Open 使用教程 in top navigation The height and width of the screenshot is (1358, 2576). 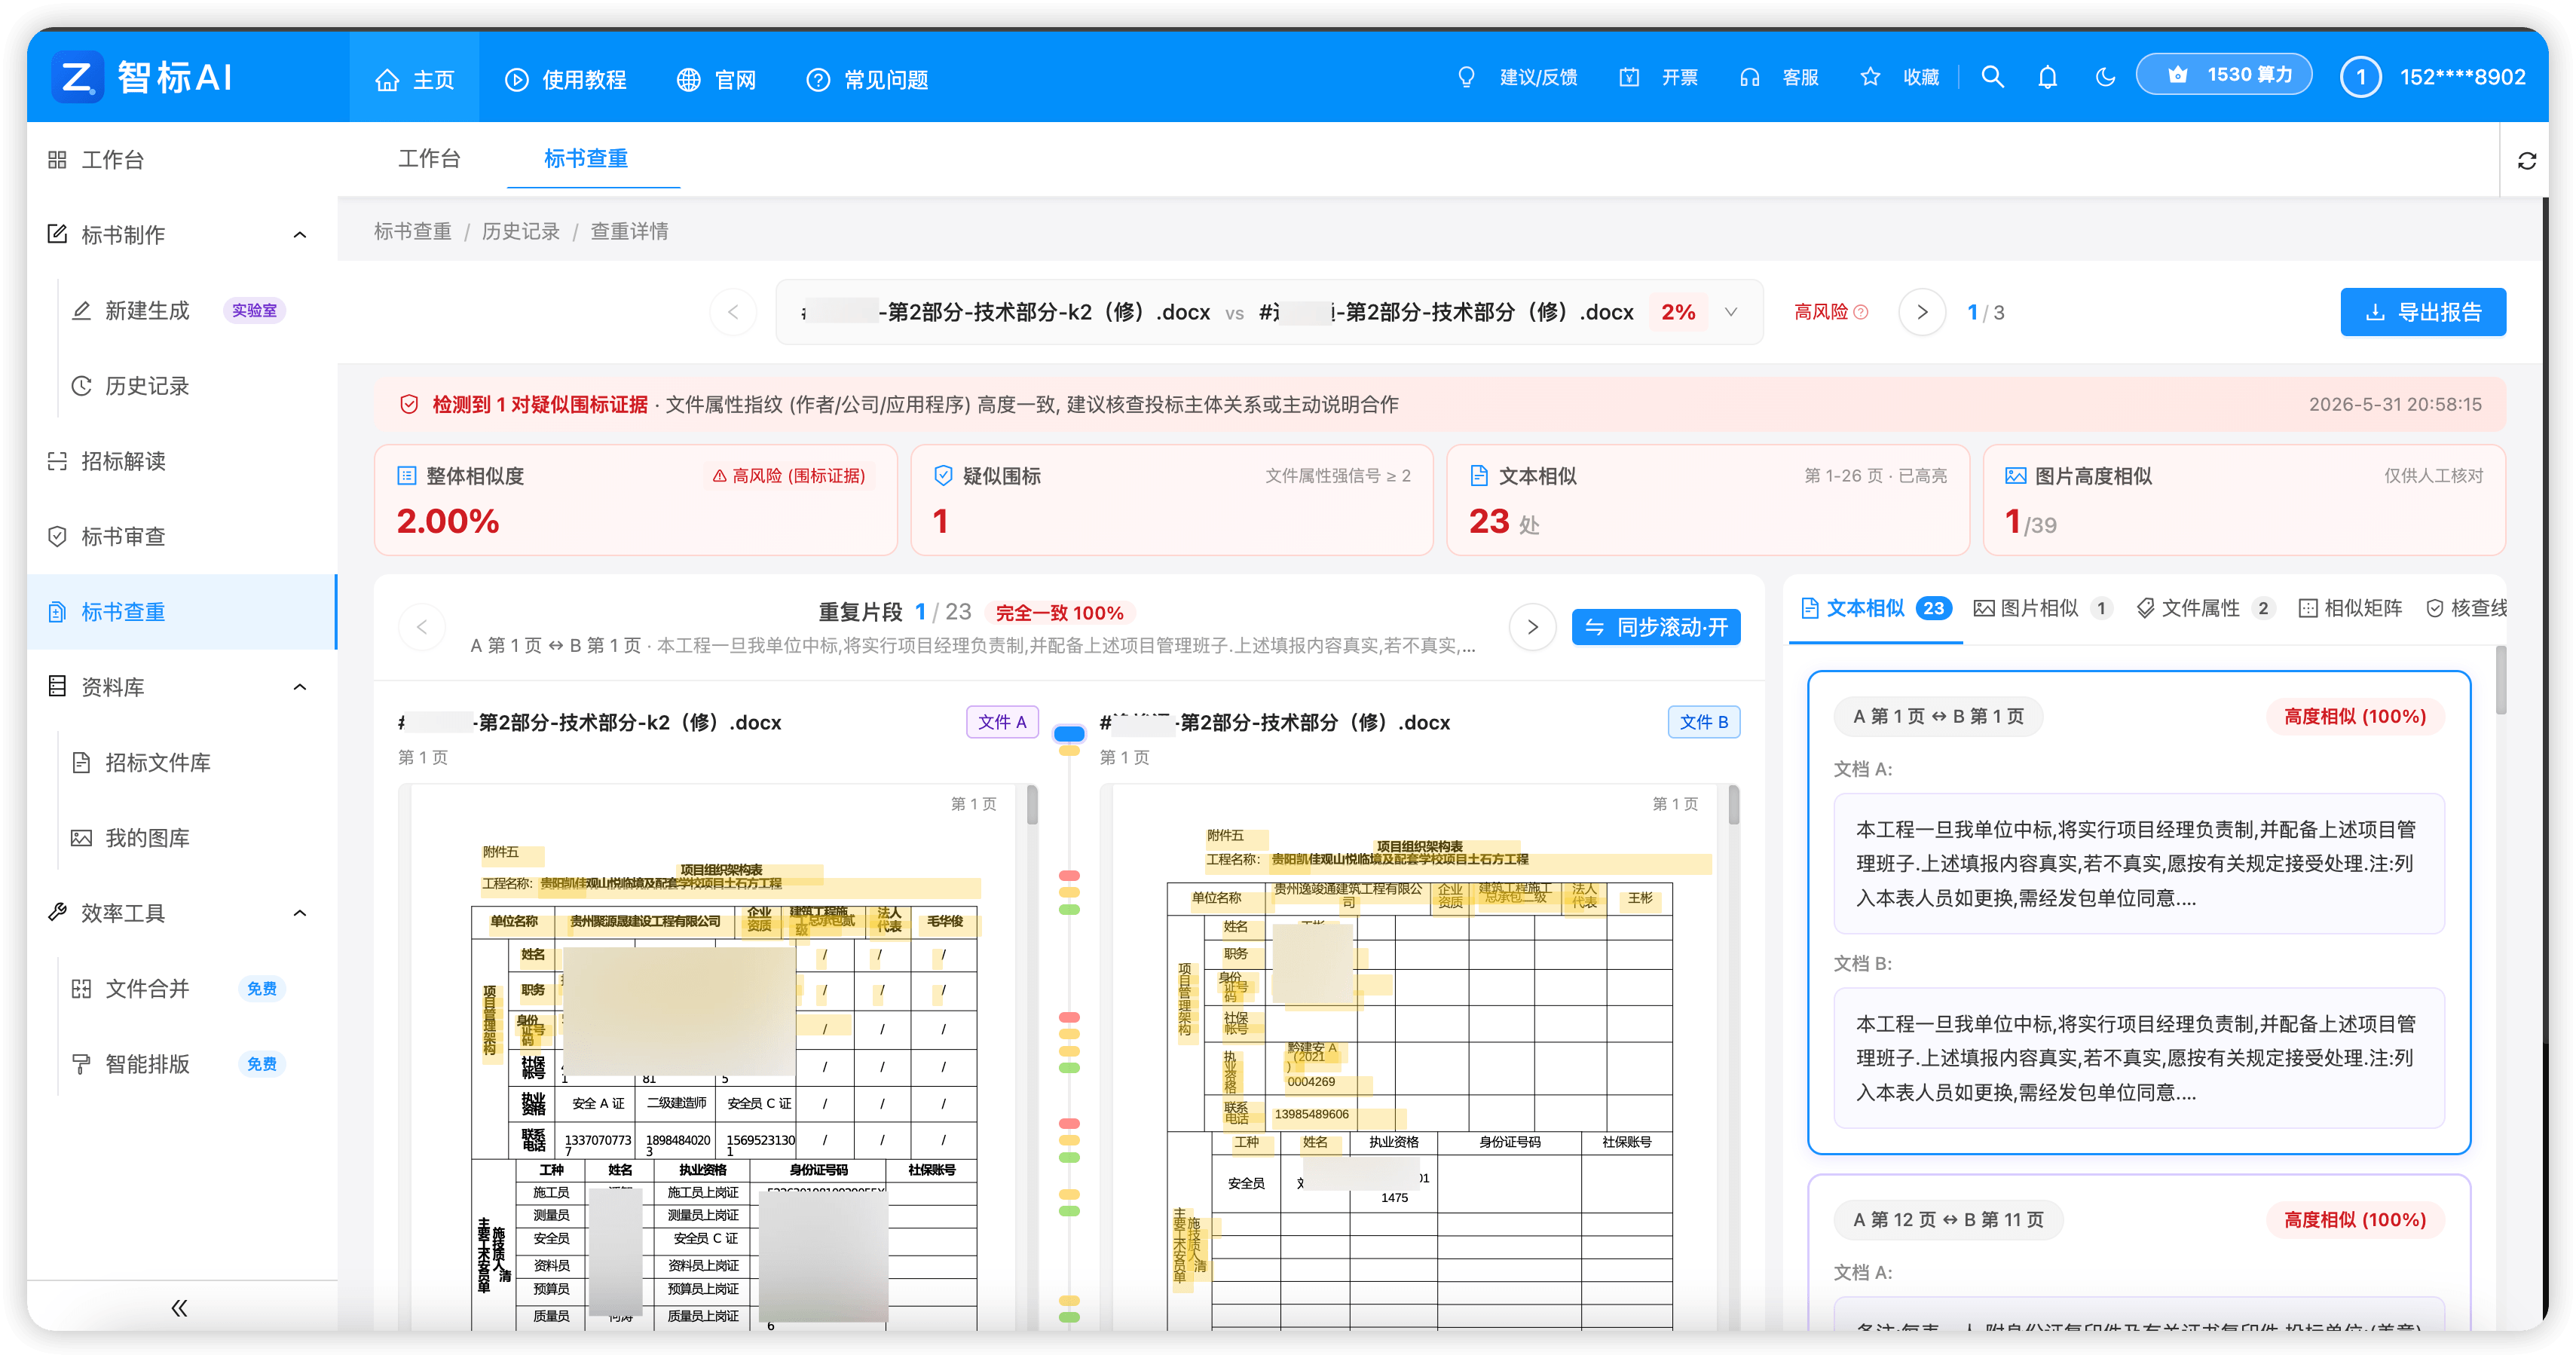(565, 79)
